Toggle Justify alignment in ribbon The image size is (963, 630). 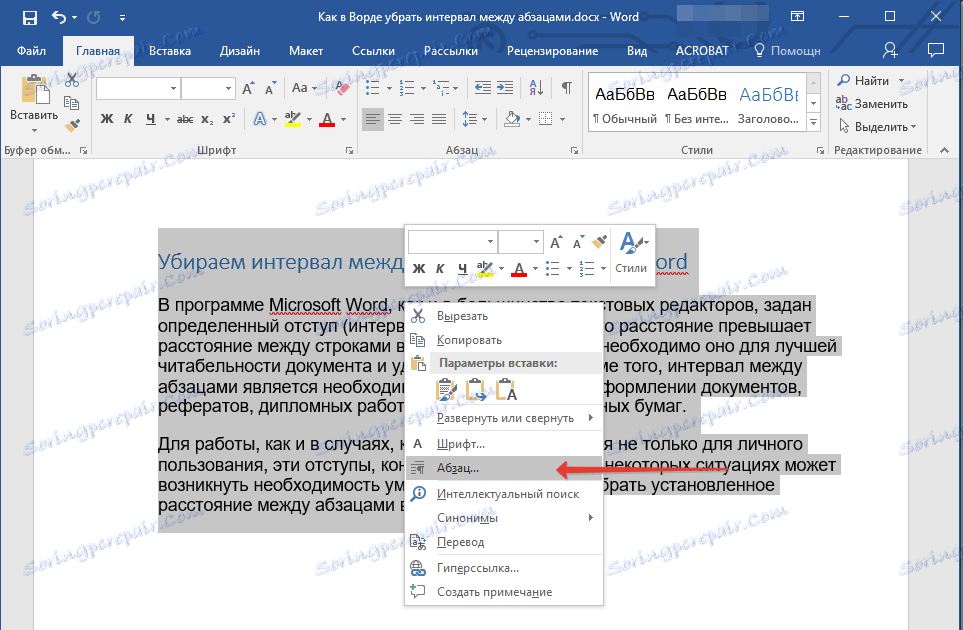point(439,119)
